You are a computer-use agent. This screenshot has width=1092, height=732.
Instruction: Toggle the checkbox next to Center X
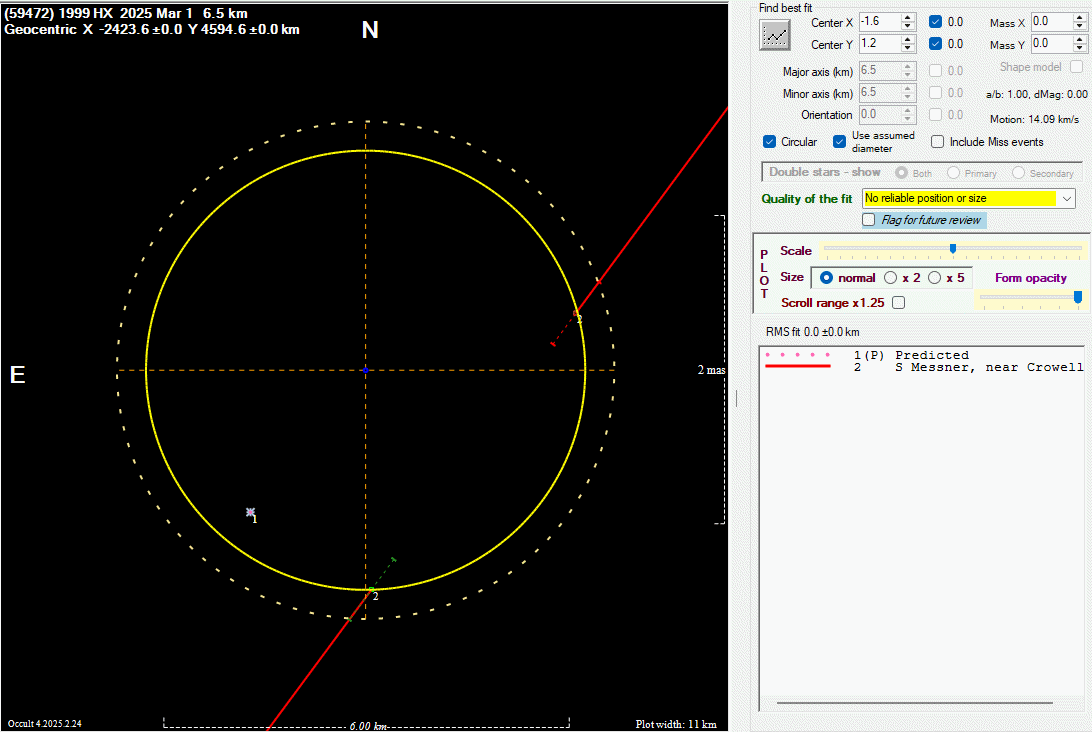pos(935,21)
